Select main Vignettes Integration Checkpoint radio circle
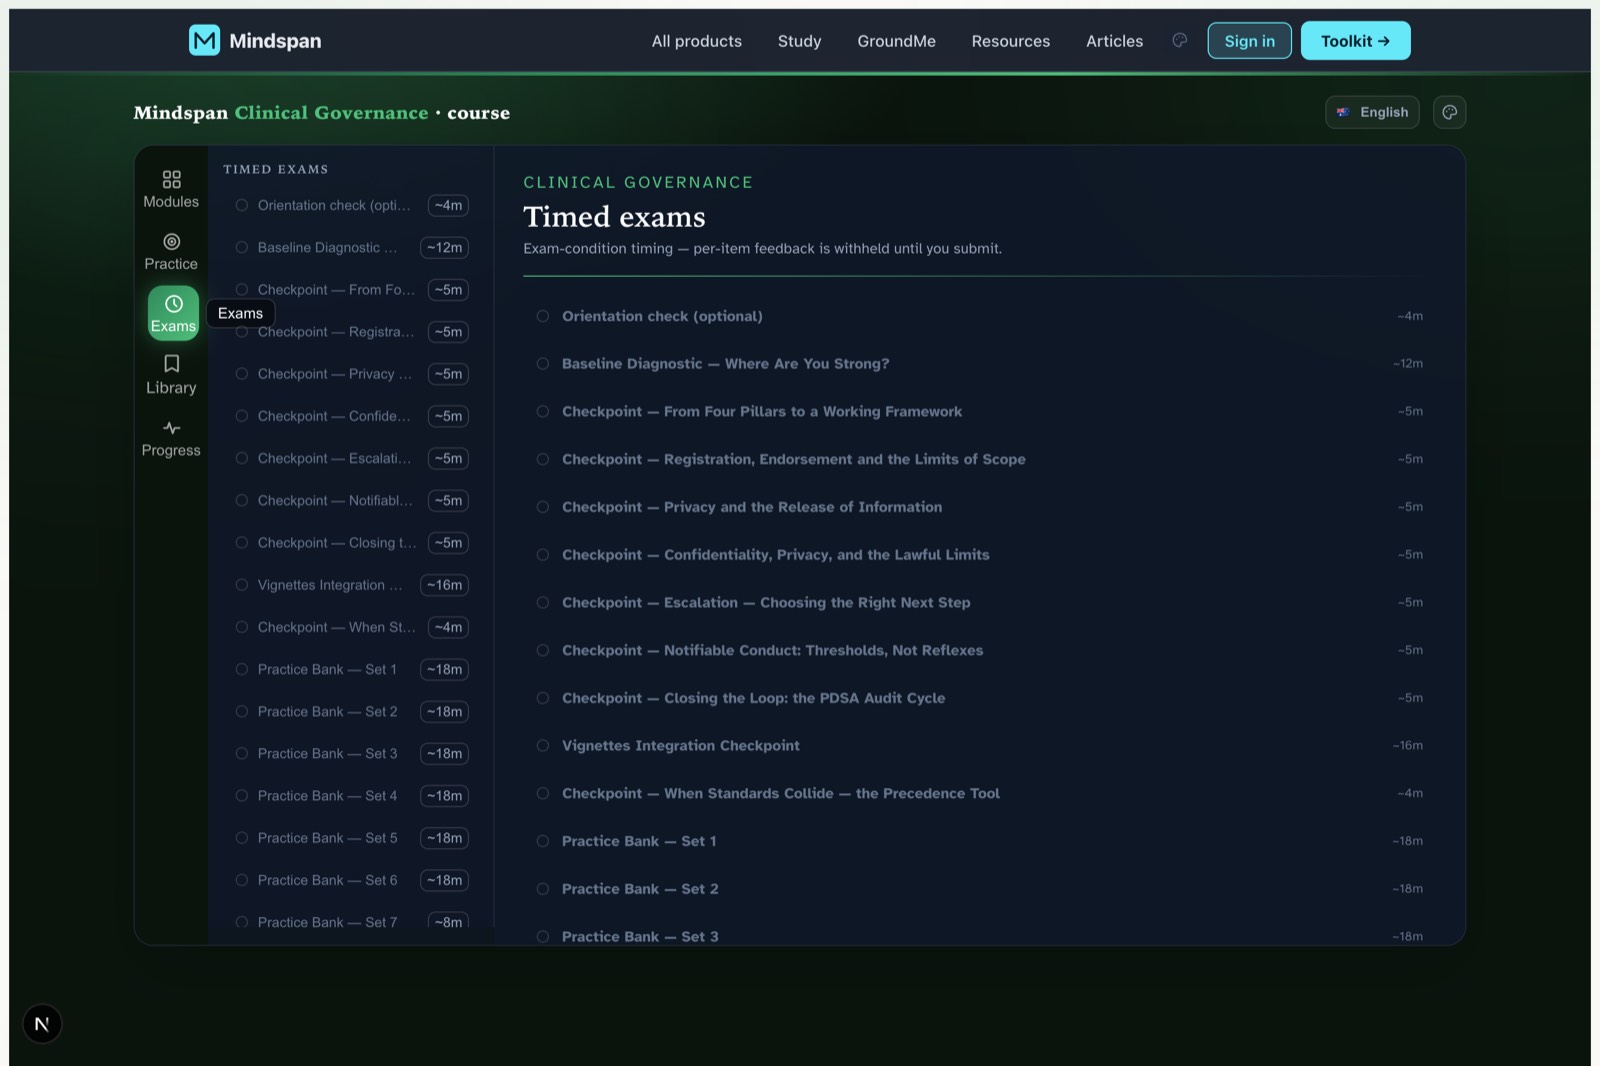Screen dimensions: 1600x1066 tap(543, 746)
